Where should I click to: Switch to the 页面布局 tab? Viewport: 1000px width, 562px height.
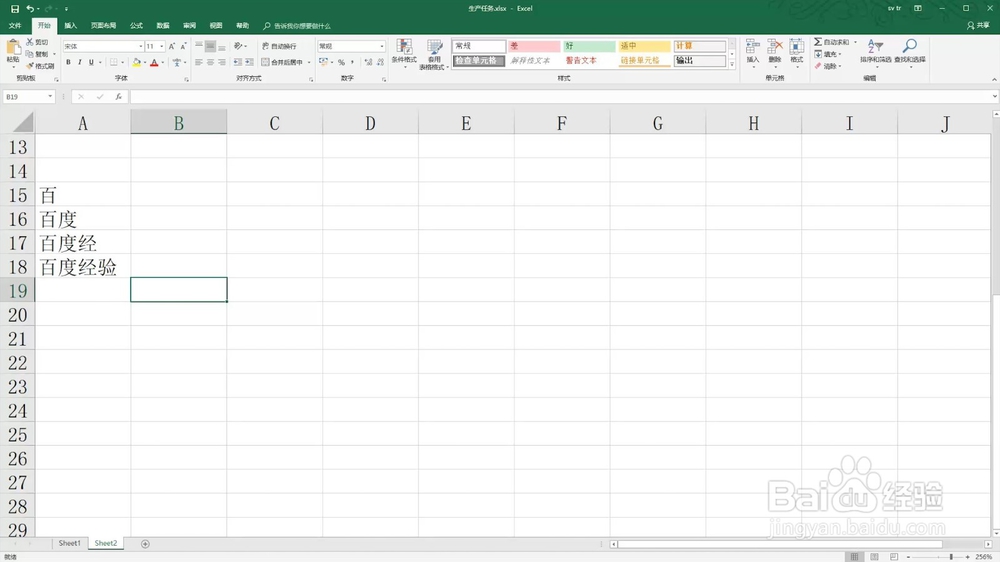click(103, 26)
